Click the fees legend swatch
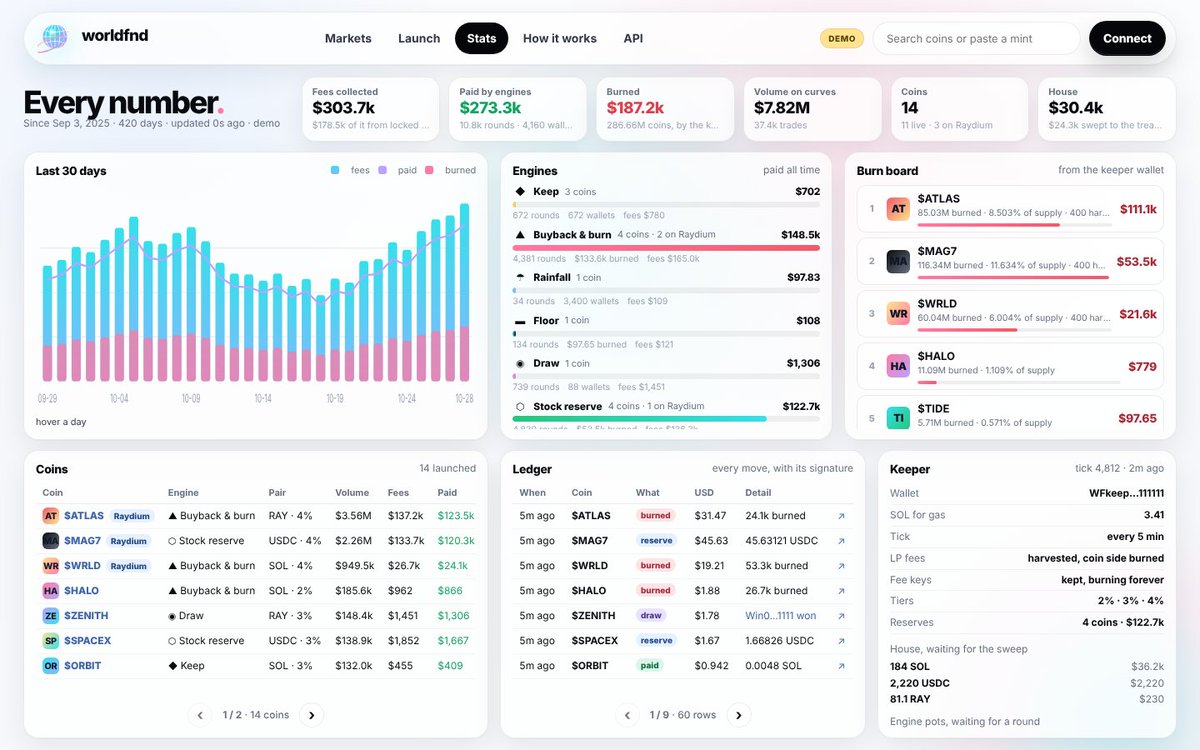 335,170
